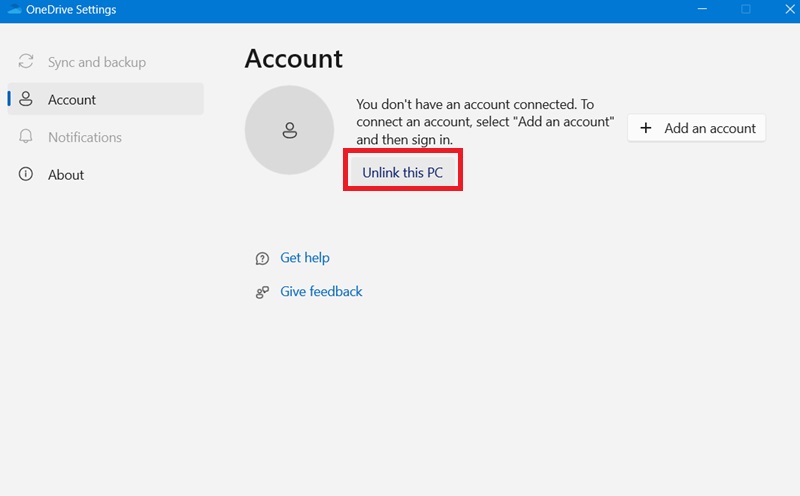Click the OneDrive cloud icon in title bar
Viewport: 800px width, 496px height.
[x=14, y=9]
